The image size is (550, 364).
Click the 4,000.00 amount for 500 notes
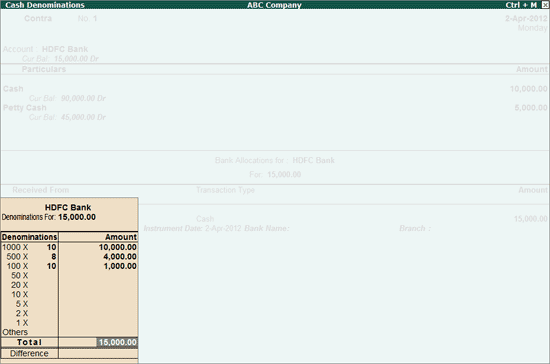pyautogui.click(x=120, y=257)
